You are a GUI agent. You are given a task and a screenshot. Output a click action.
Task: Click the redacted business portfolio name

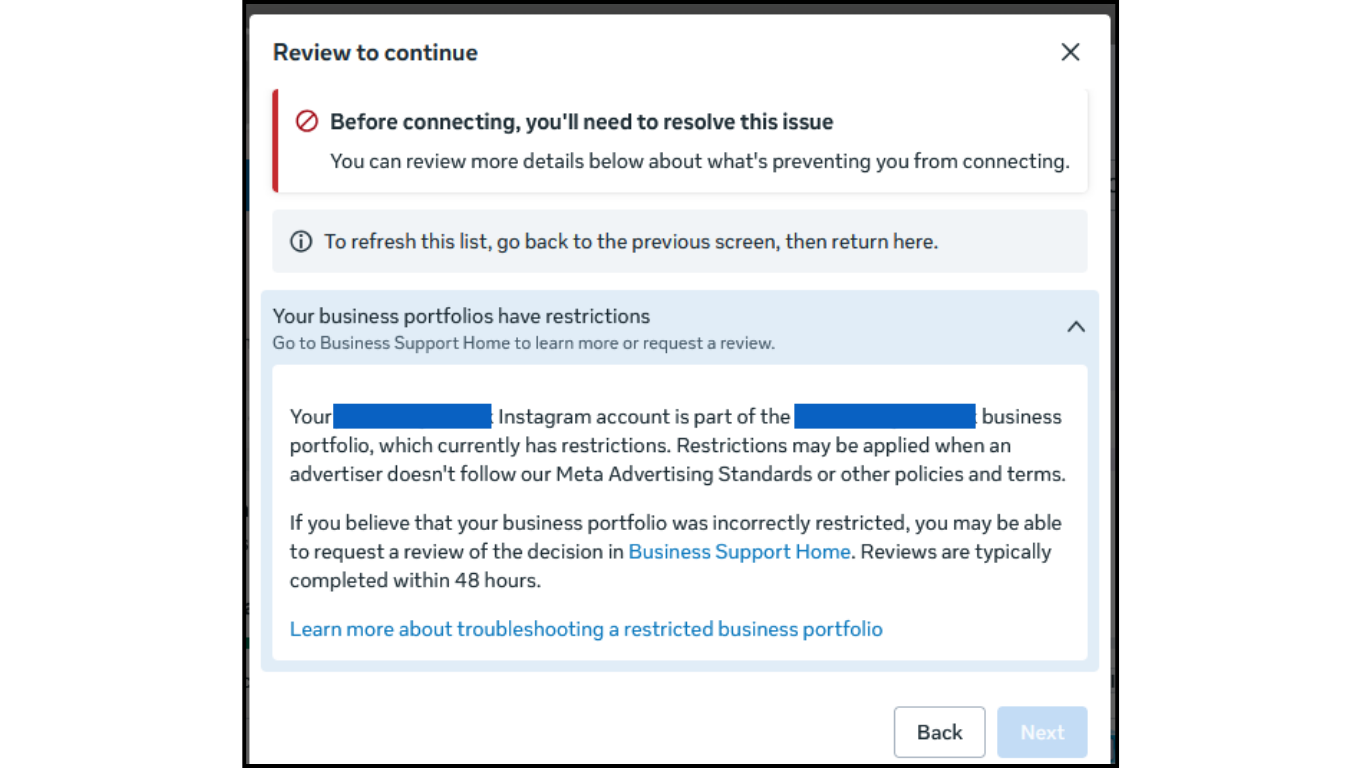coord(884,417)
